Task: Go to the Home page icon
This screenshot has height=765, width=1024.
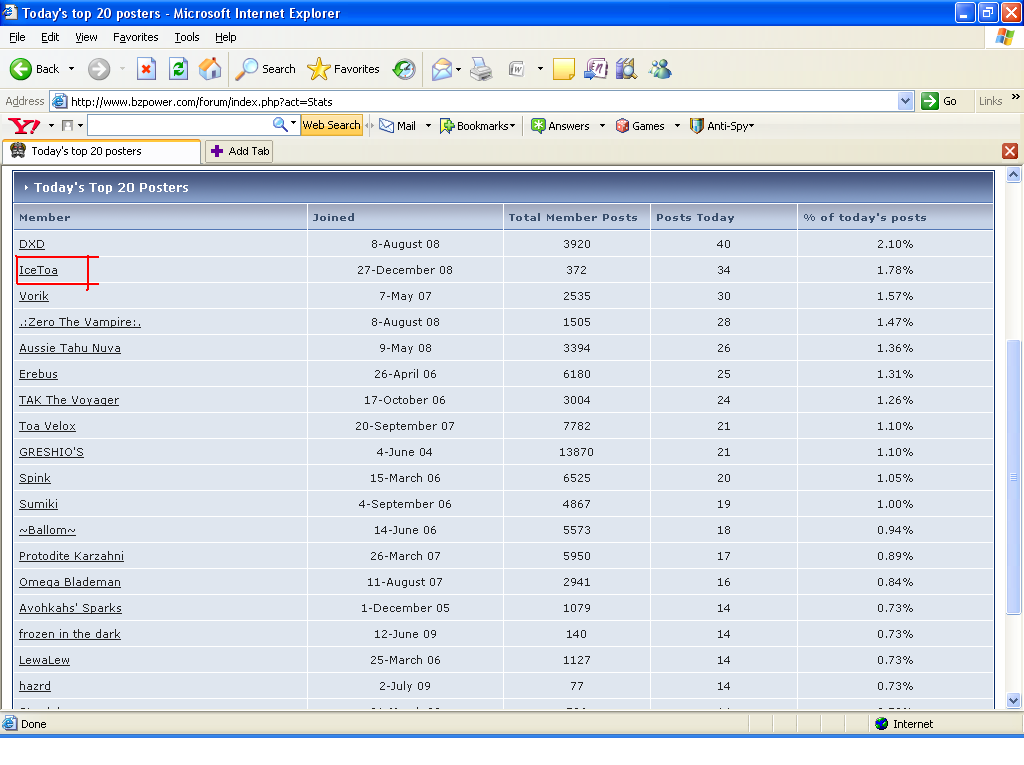Action: (210, 69)
